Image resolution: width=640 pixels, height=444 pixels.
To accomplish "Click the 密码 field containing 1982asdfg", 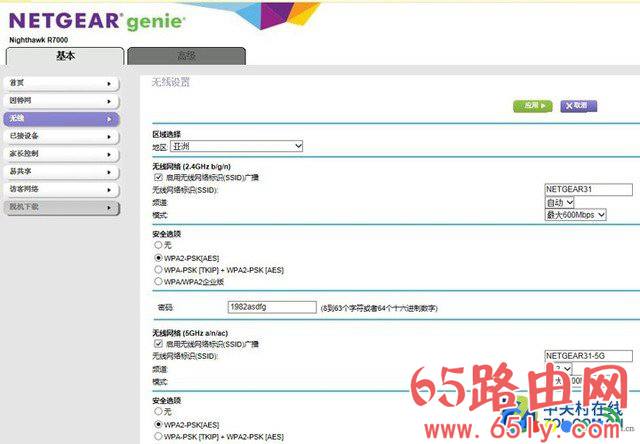I will pyautogui.click(x=272, y=307).
